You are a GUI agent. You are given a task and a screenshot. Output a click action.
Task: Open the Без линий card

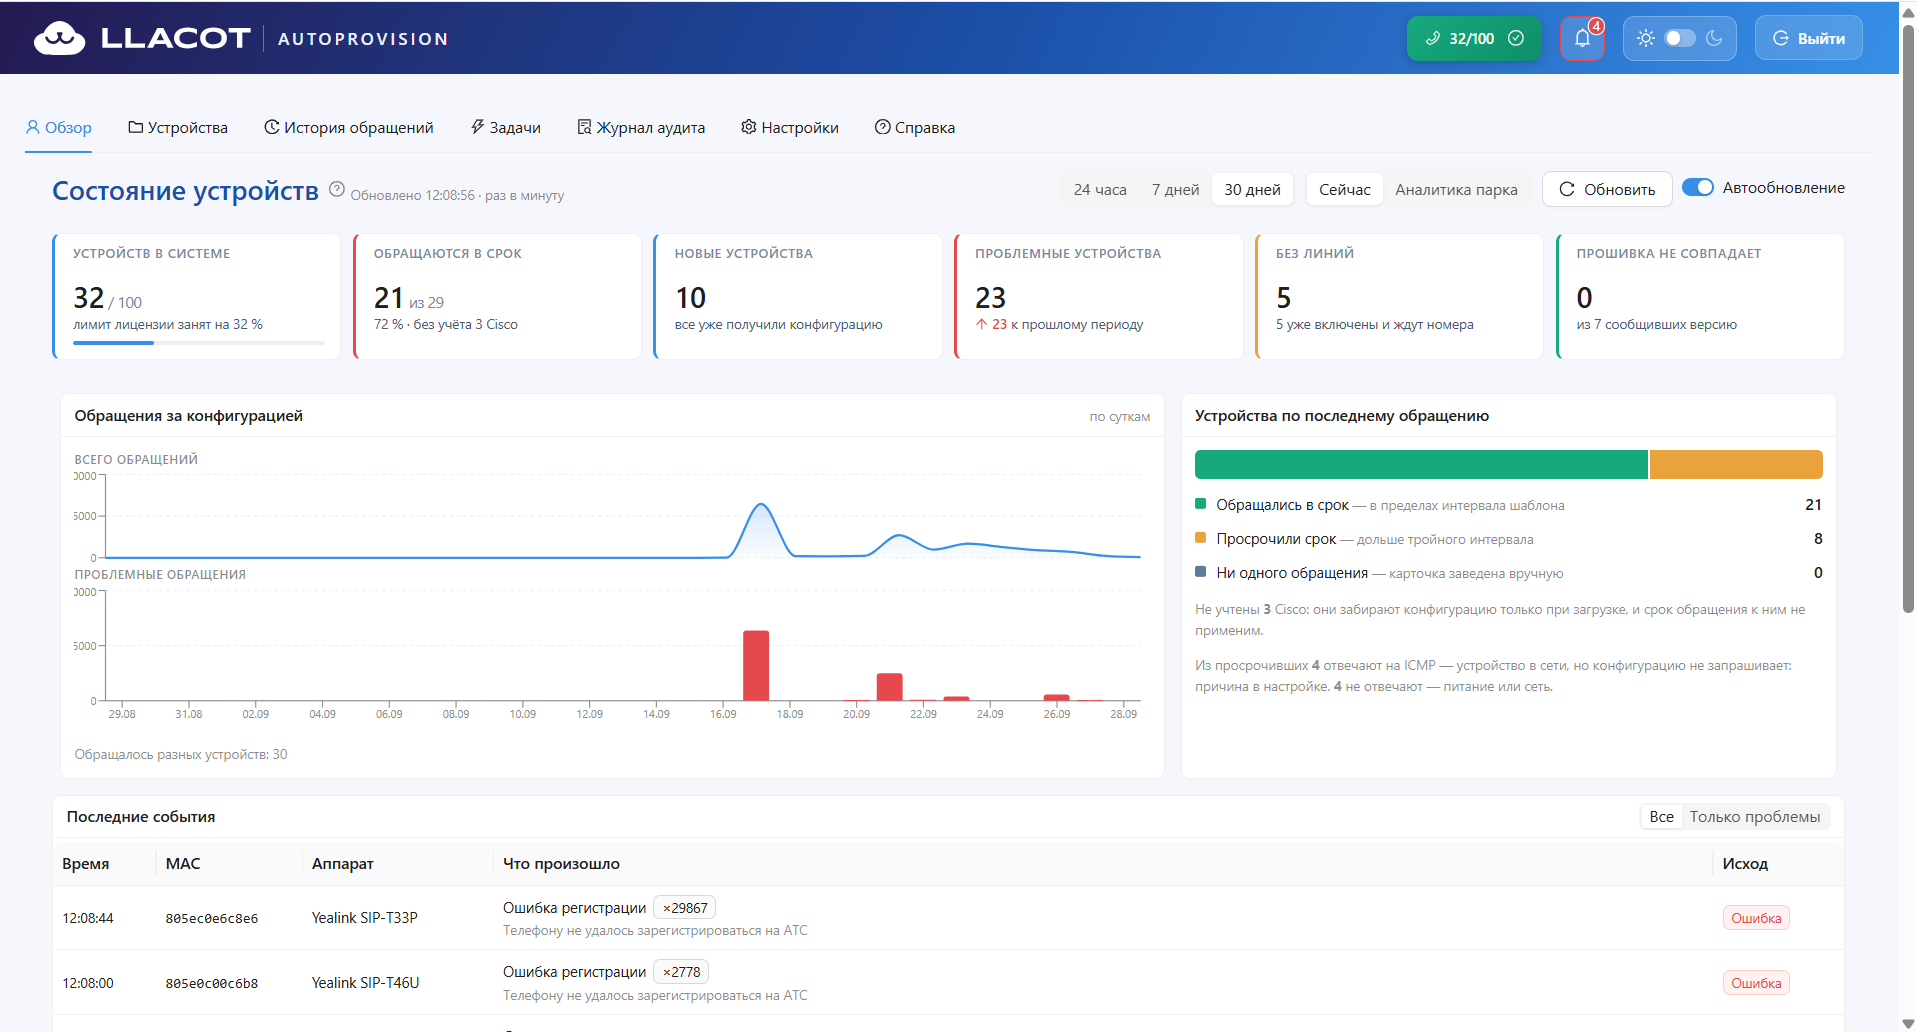1399,296
